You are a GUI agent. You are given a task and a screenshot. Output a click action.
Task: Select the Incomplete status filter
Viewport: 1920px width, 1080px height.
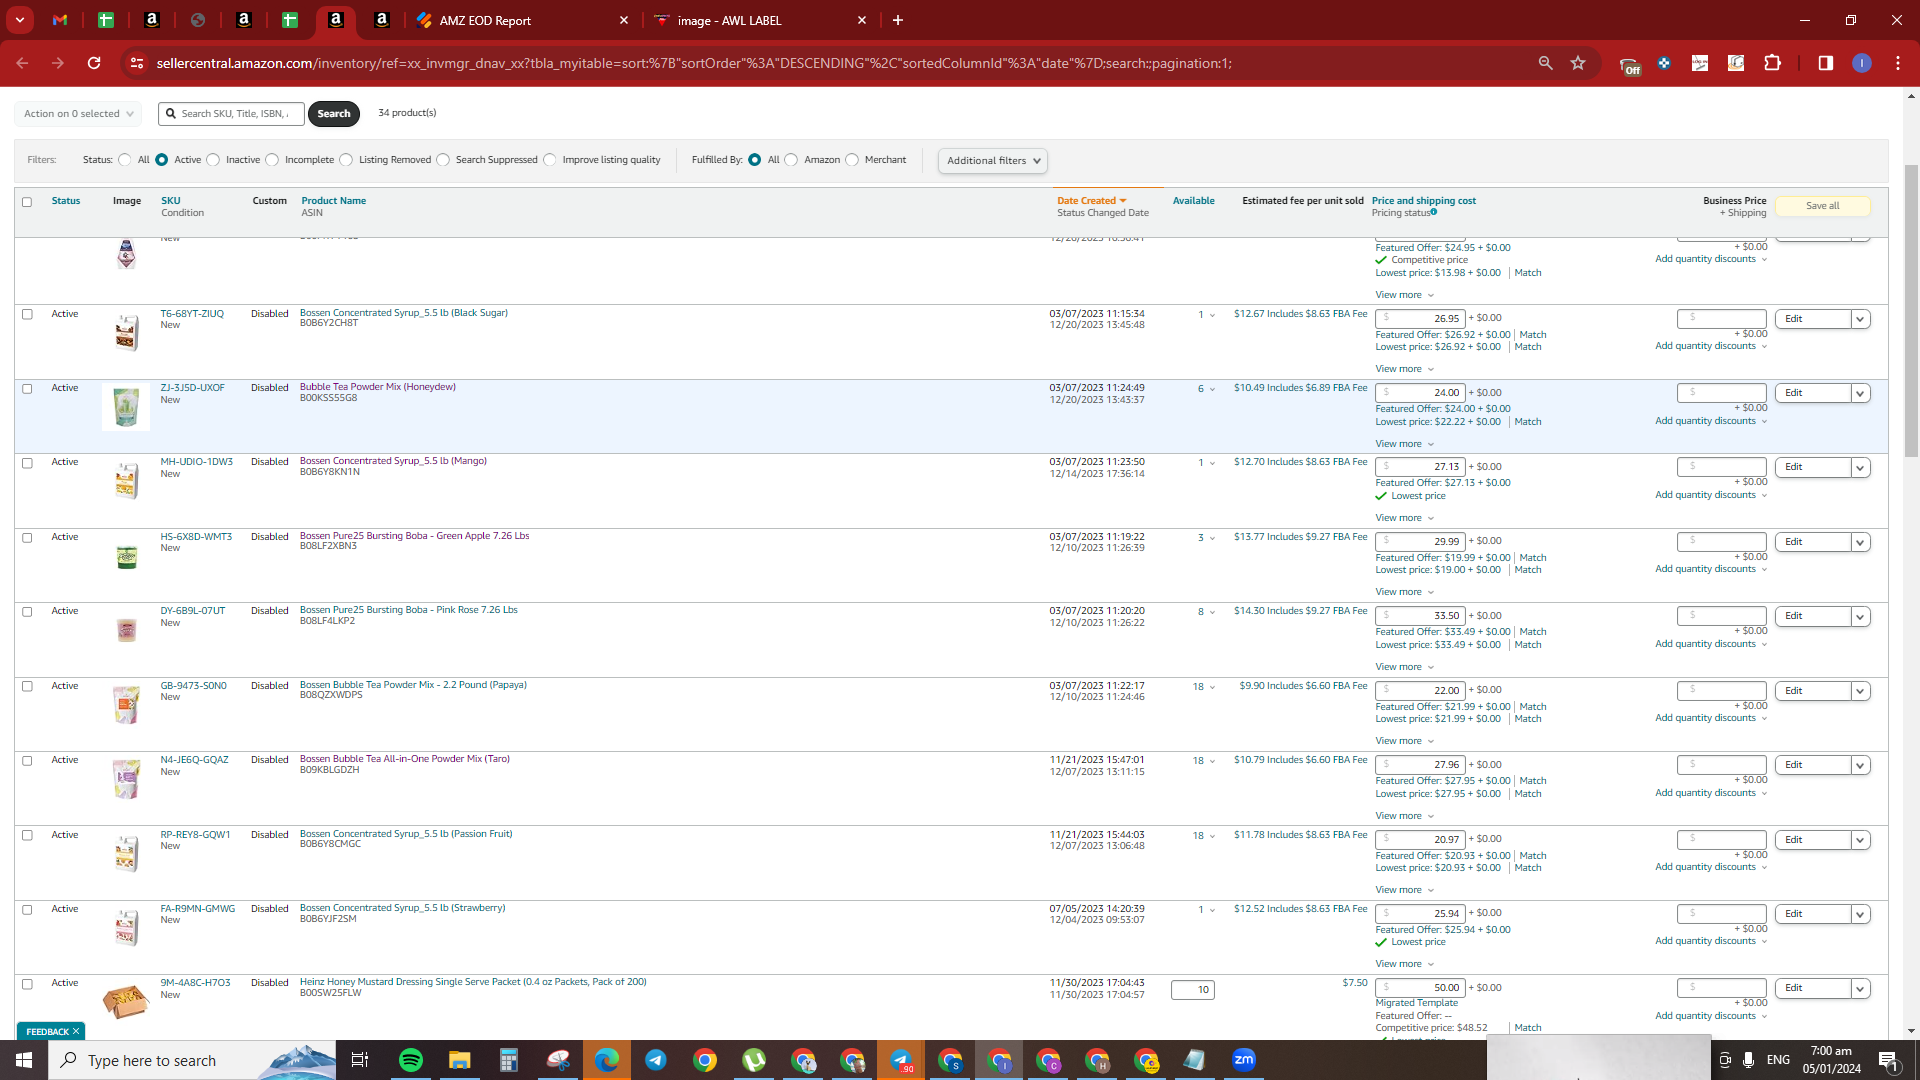coord(272,160)
